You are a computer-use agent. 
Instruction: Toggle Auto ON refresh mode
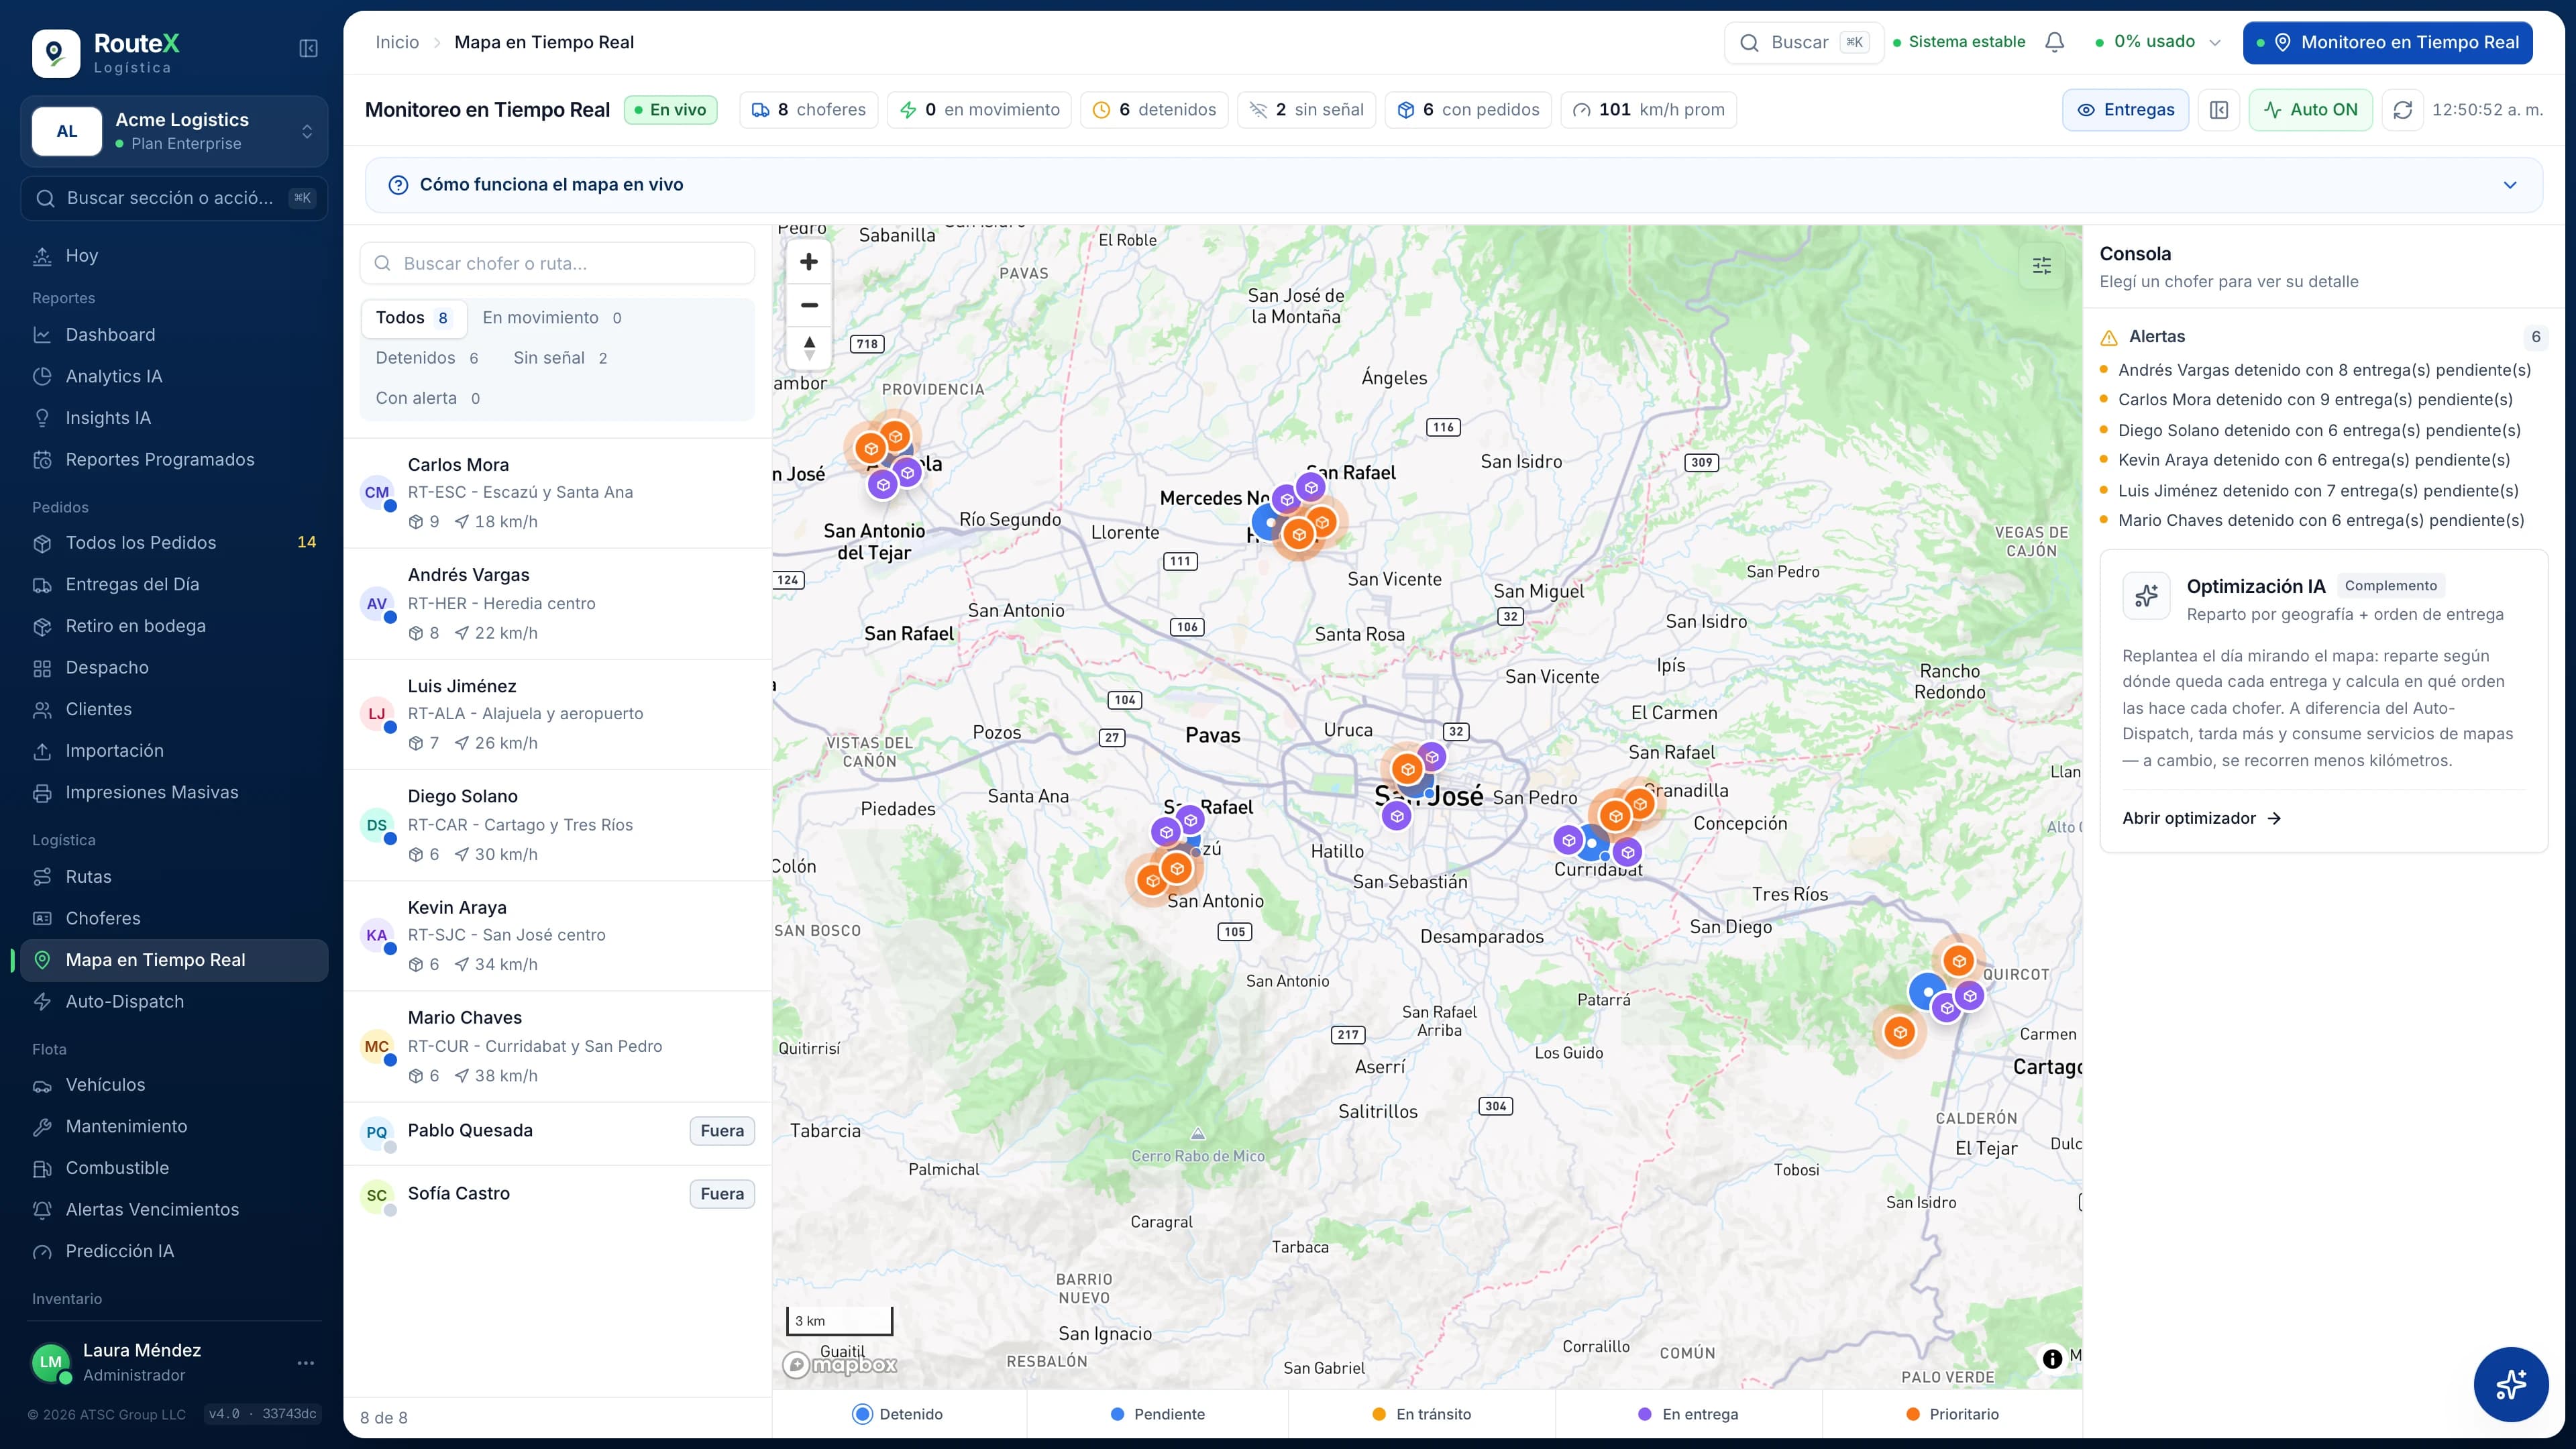(2310, 110)
